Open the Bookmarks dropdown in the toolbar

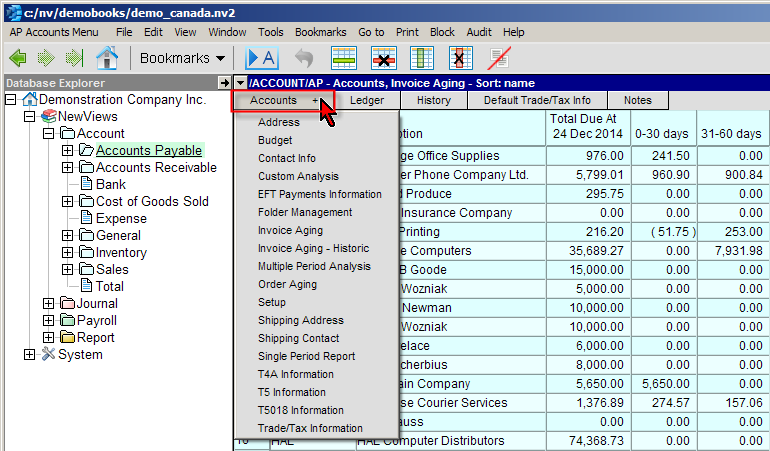click(182, 58)
